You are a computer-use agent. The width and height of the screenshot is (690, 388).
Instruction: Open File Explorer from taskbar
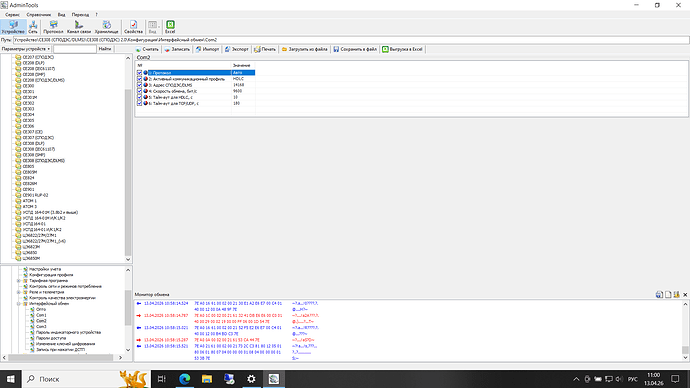click(207, 379)
